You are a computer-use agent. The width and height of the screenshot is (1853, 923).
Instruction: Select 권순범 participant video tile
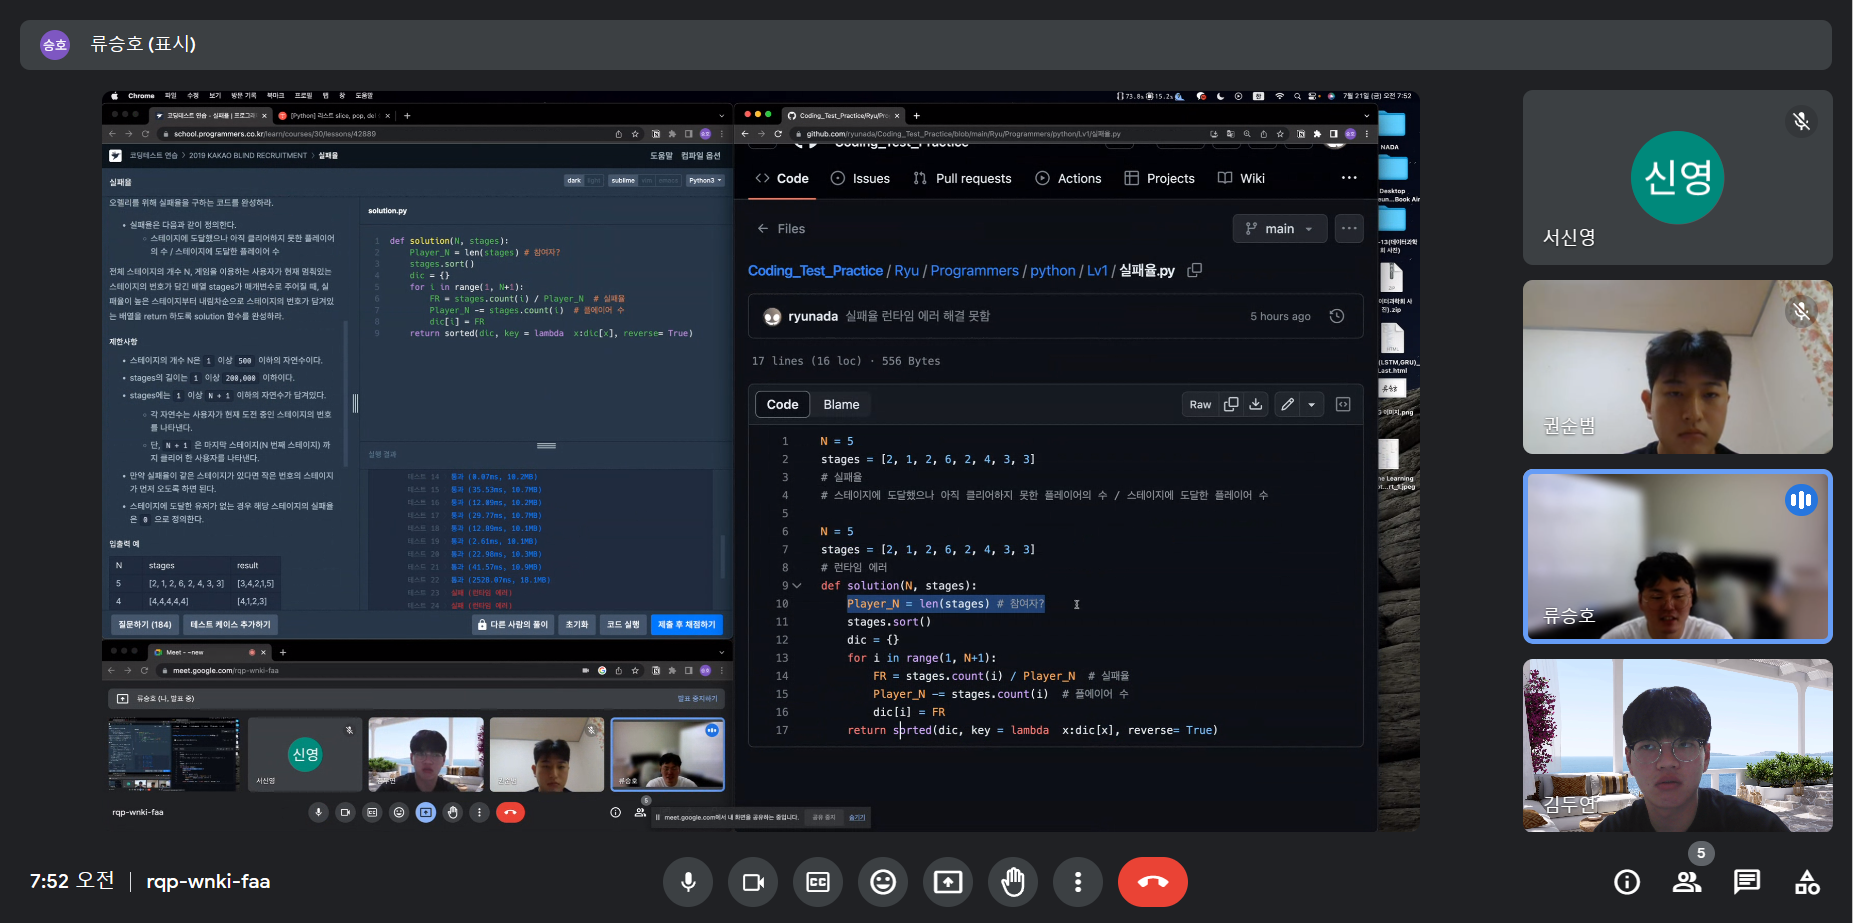click(1677, 367)
